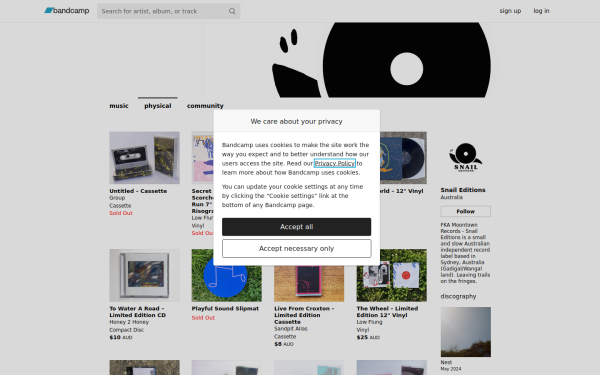Image resolution: width=600 pixels, height=375 pixels.
Task: Open the community tab
Action: point(205,106)
